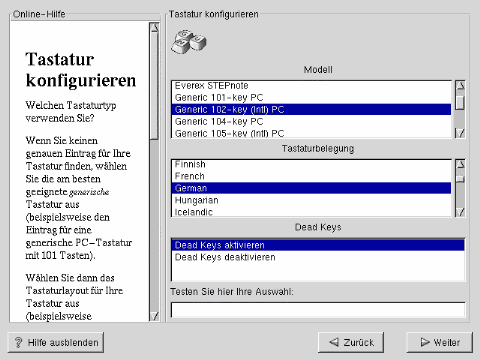Select Generic 104-key PC model
Screen dimensions: 480x360
pos(311,121)
